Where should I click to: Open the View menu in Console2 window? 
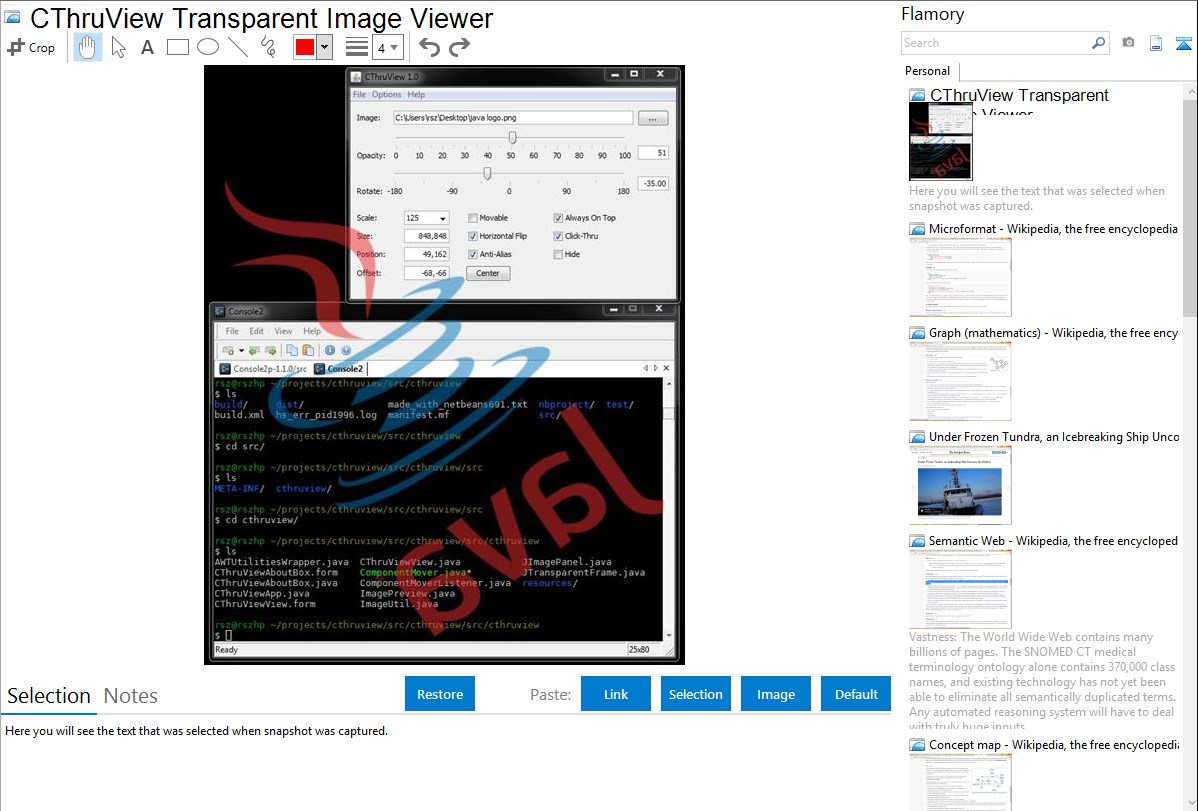pos(283,331)
